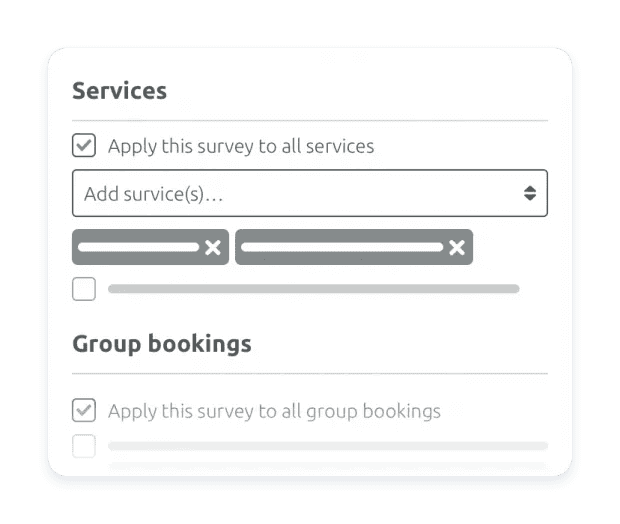Click the body of the first service tag

click(x=138, y=247)
